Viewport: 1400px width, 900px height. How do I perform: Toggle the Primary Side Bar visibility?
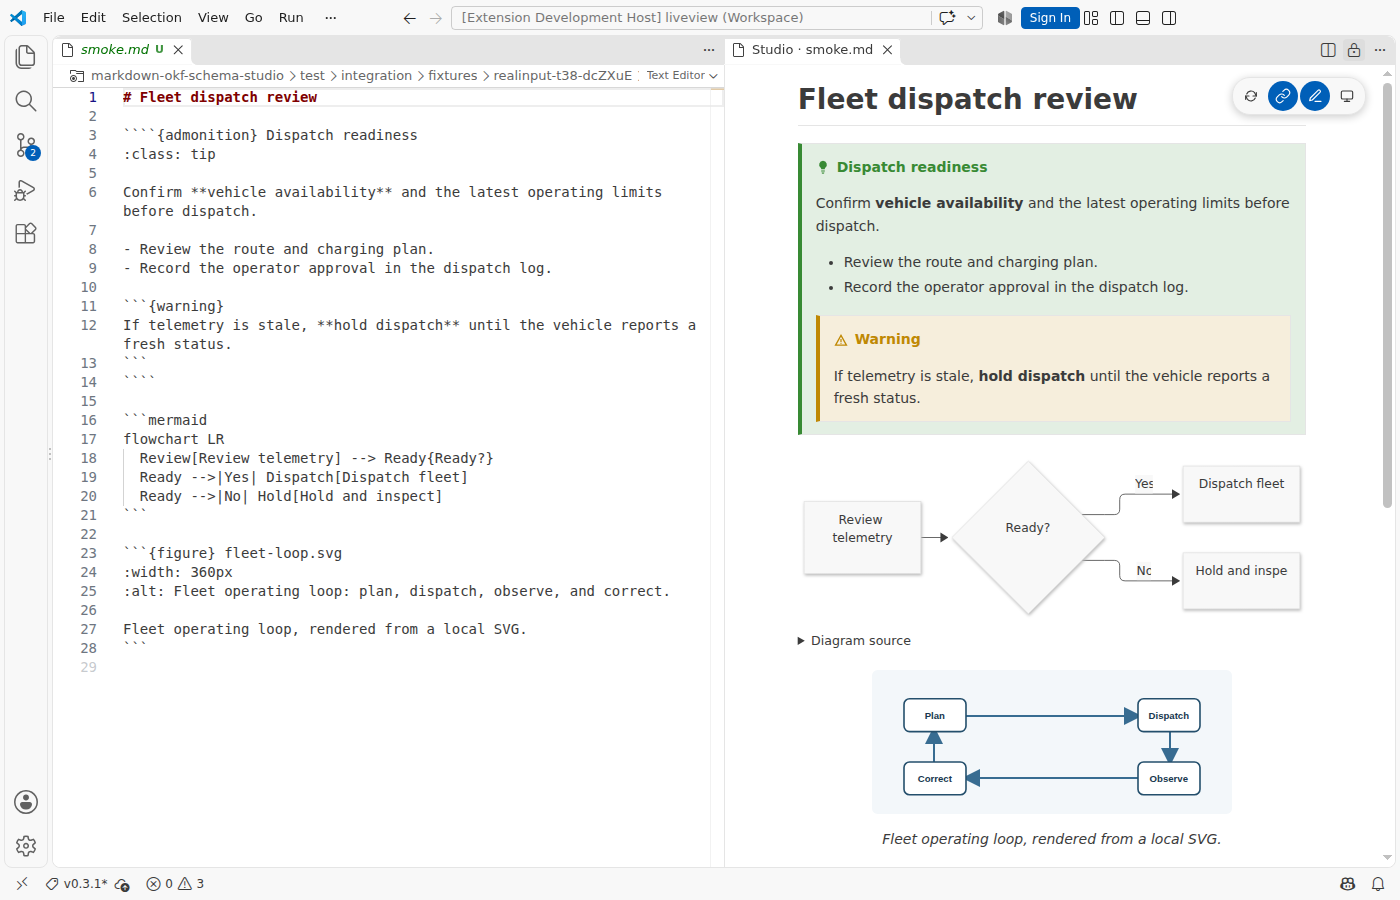(x=1117, y=18)
